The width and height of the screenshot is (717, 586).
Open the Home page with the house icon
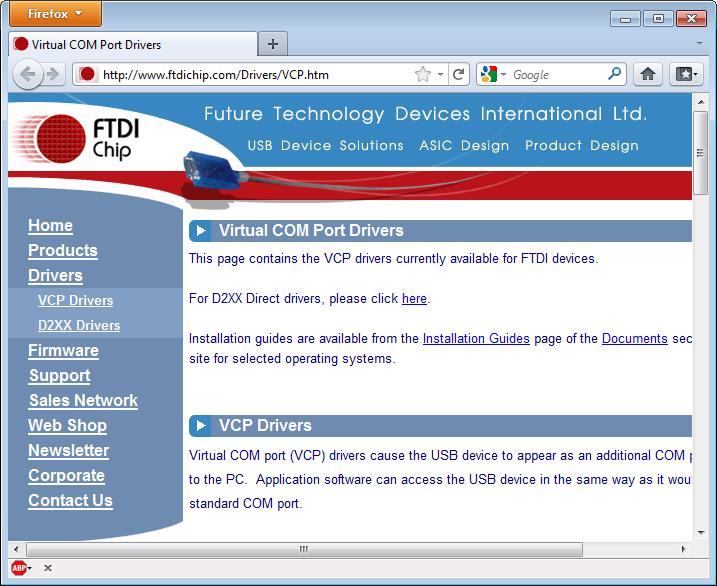(647, 74)
